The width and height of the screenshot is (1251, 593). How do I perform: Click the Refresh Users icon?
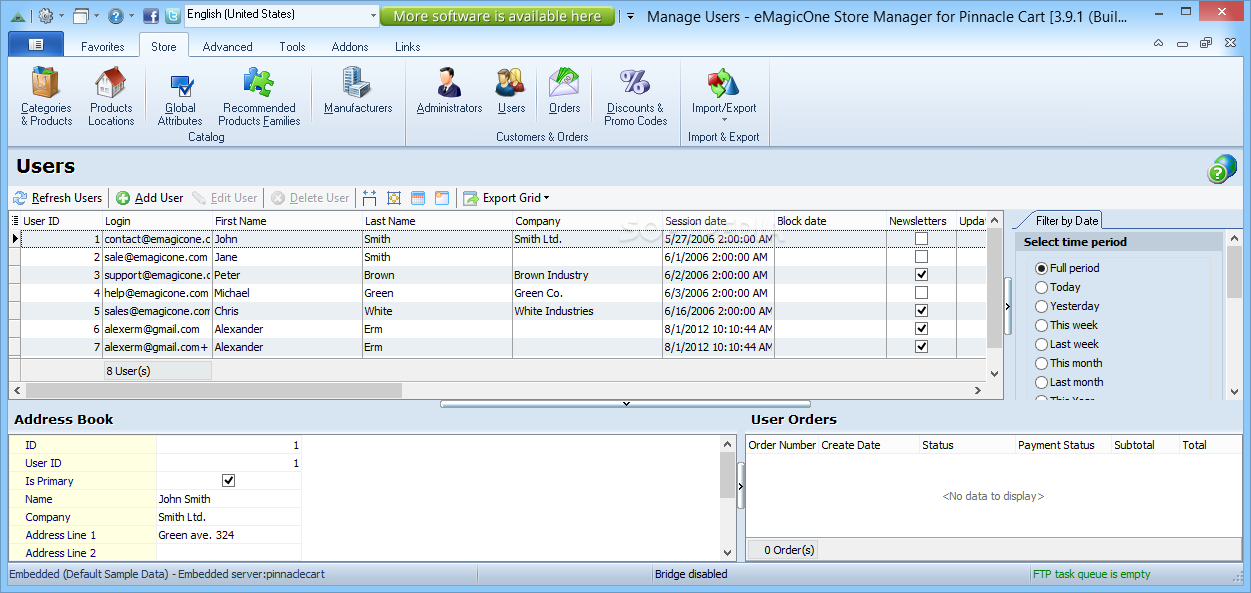click(20, 198)
